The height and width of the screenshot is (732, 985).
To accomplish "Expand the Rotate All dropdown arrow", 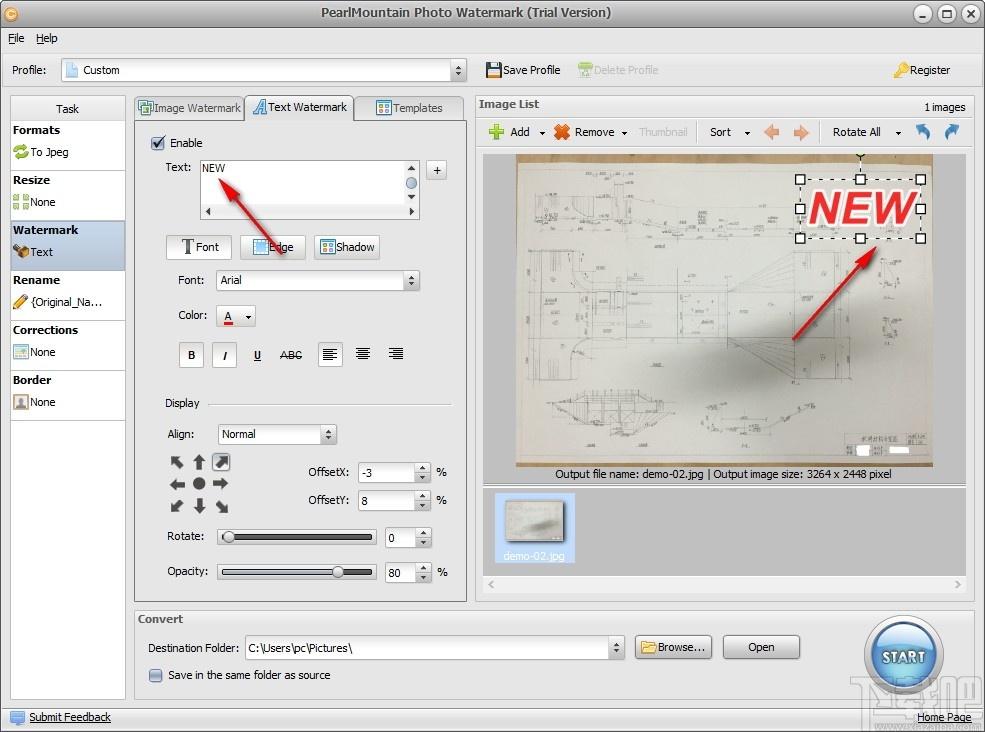I will pos(898,133).
